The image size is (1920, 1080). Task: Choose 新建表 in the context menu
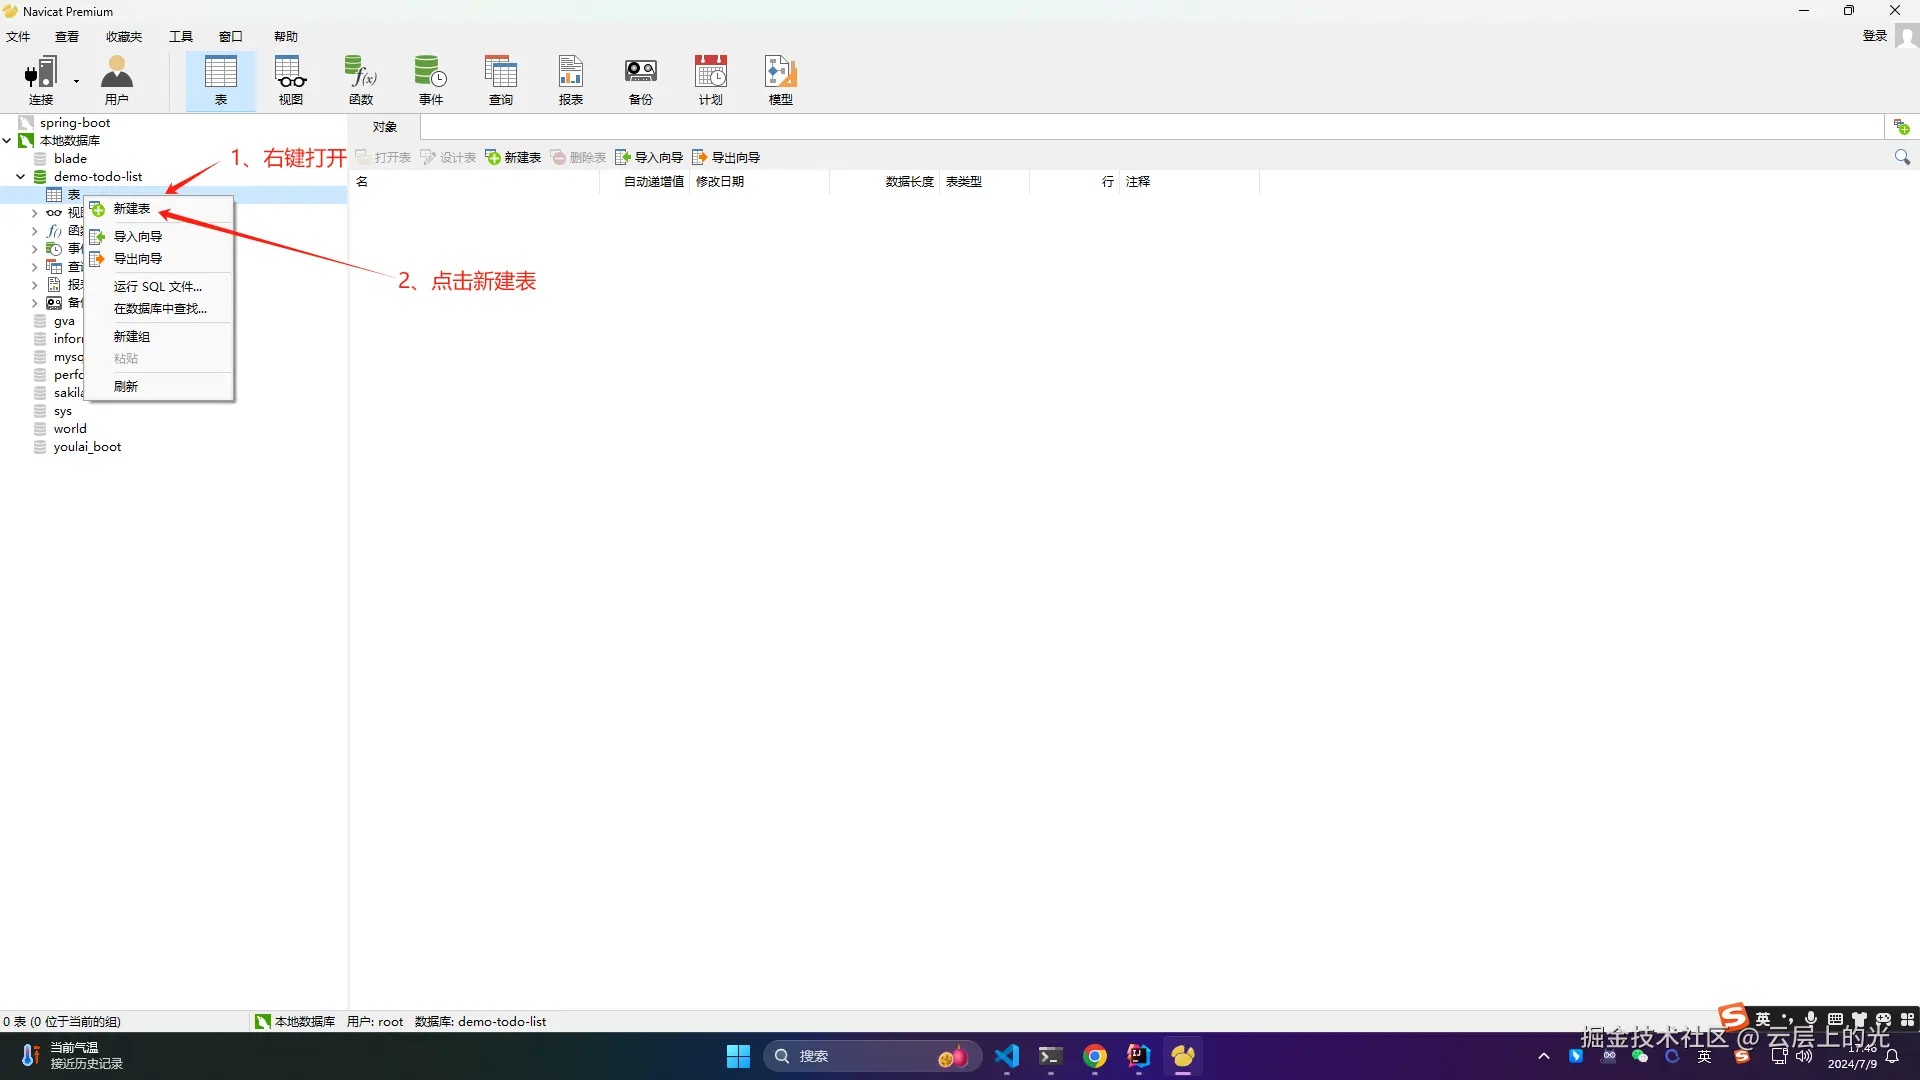click(132, 209)
